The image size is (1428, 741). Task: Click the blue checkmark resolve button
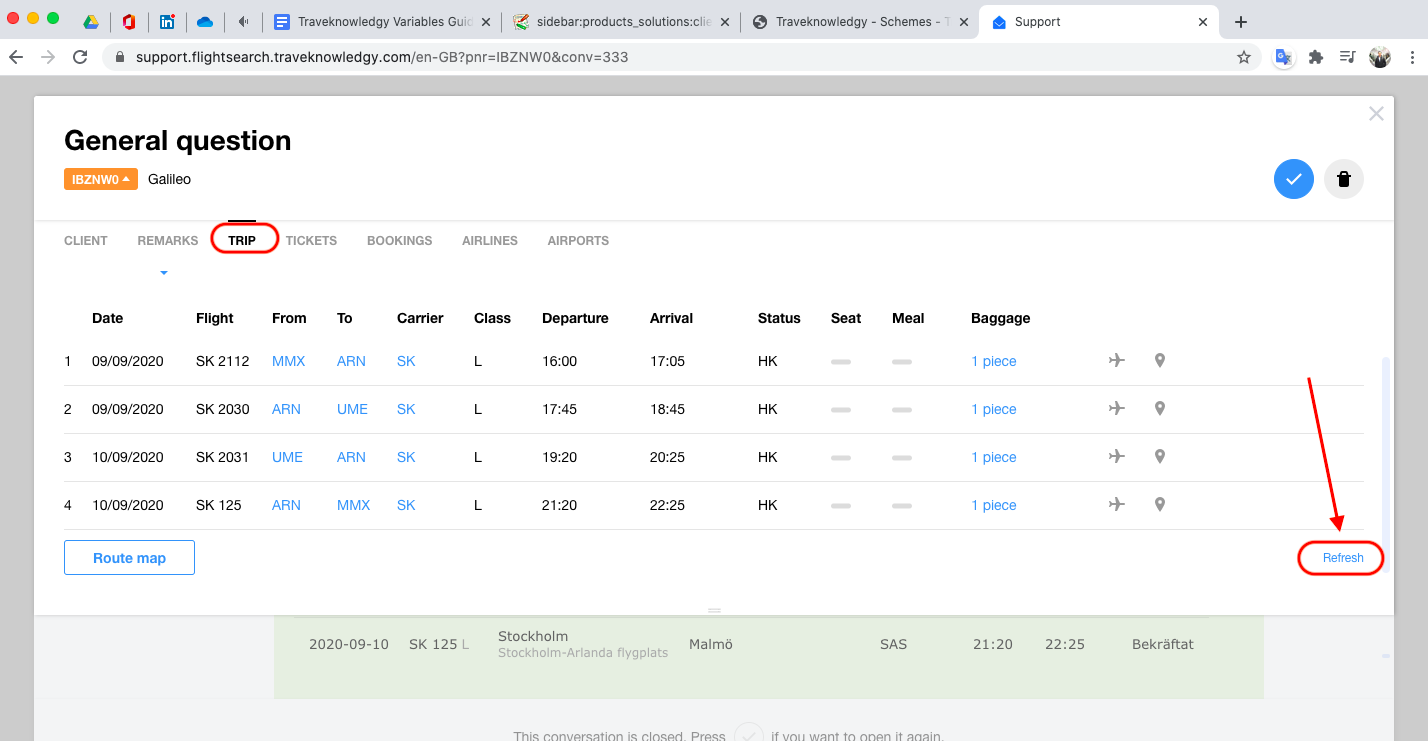[x=1293, y=179]
